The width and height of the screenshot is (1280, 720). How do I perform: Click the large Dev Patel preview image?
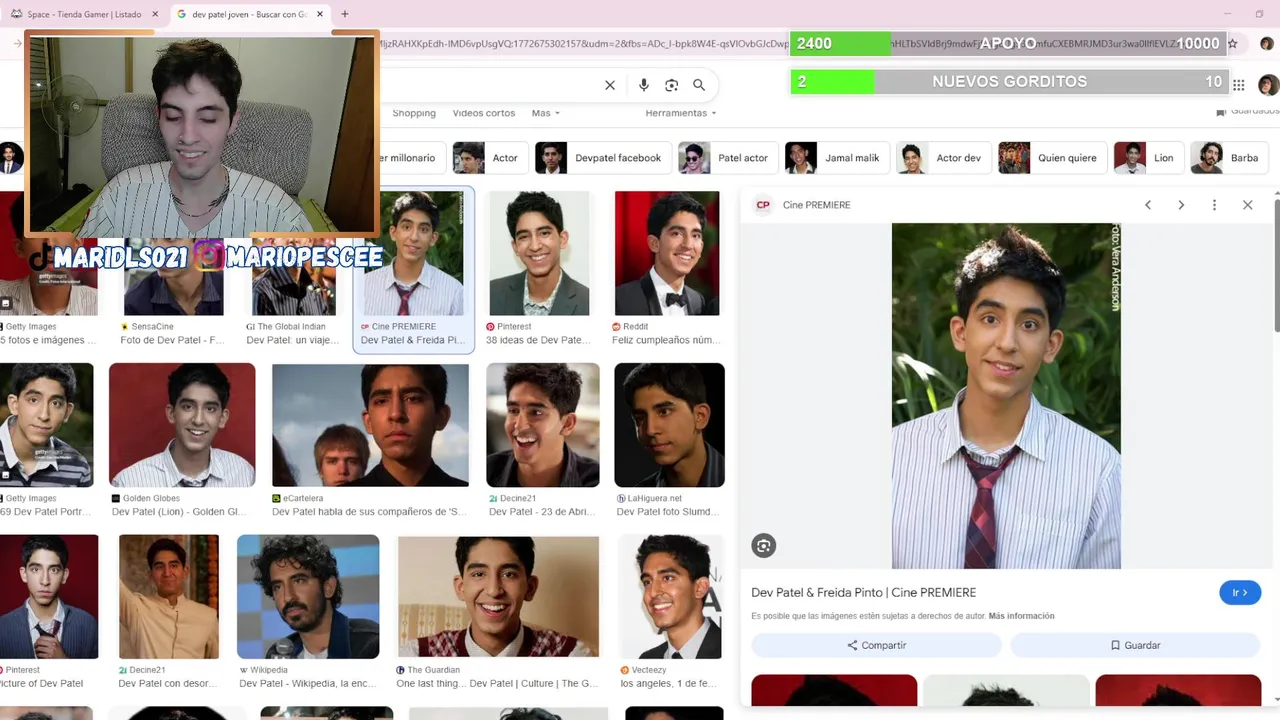(1006, 396)
